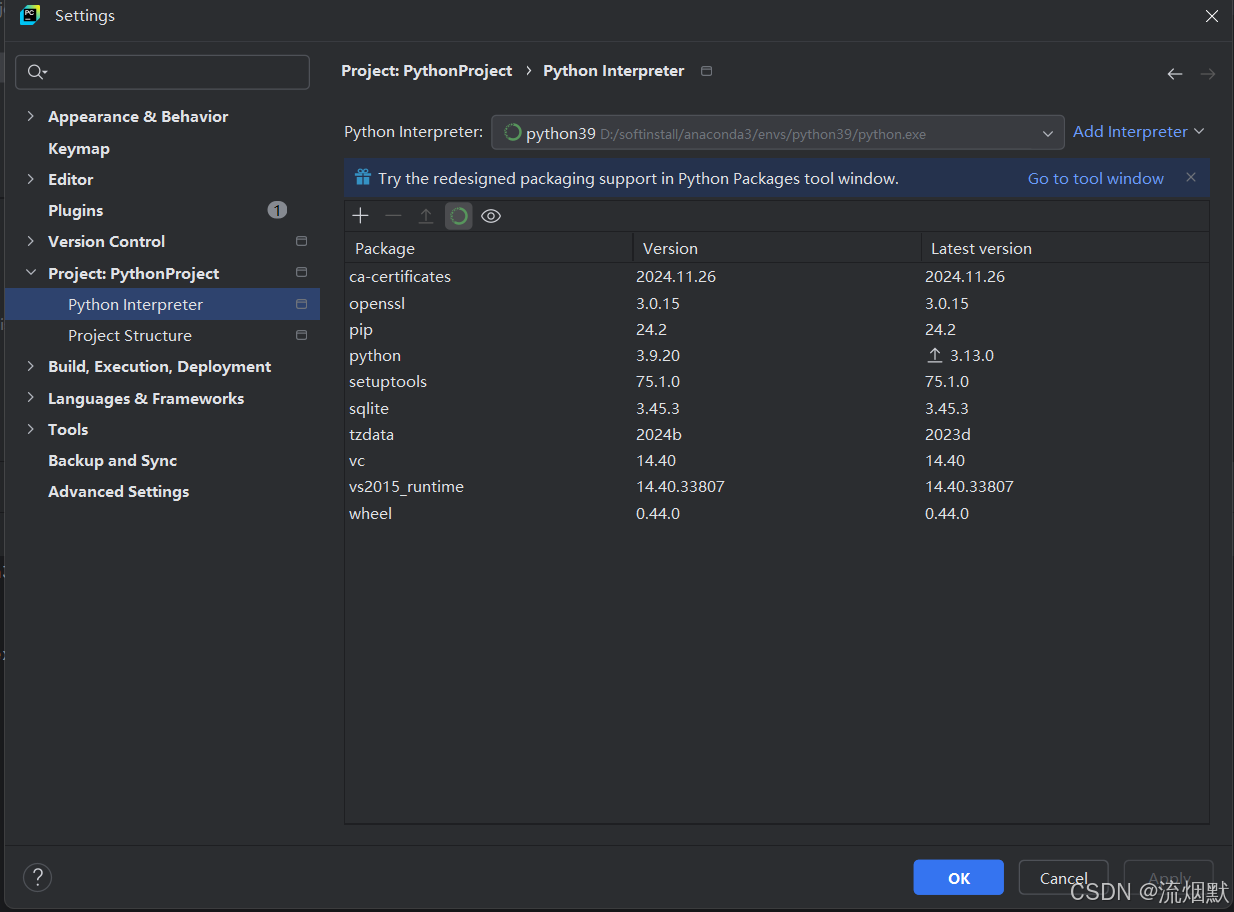This screenshot has width=1234, height=912.
Task: Select the wheel package row
Action: (777, 513)
